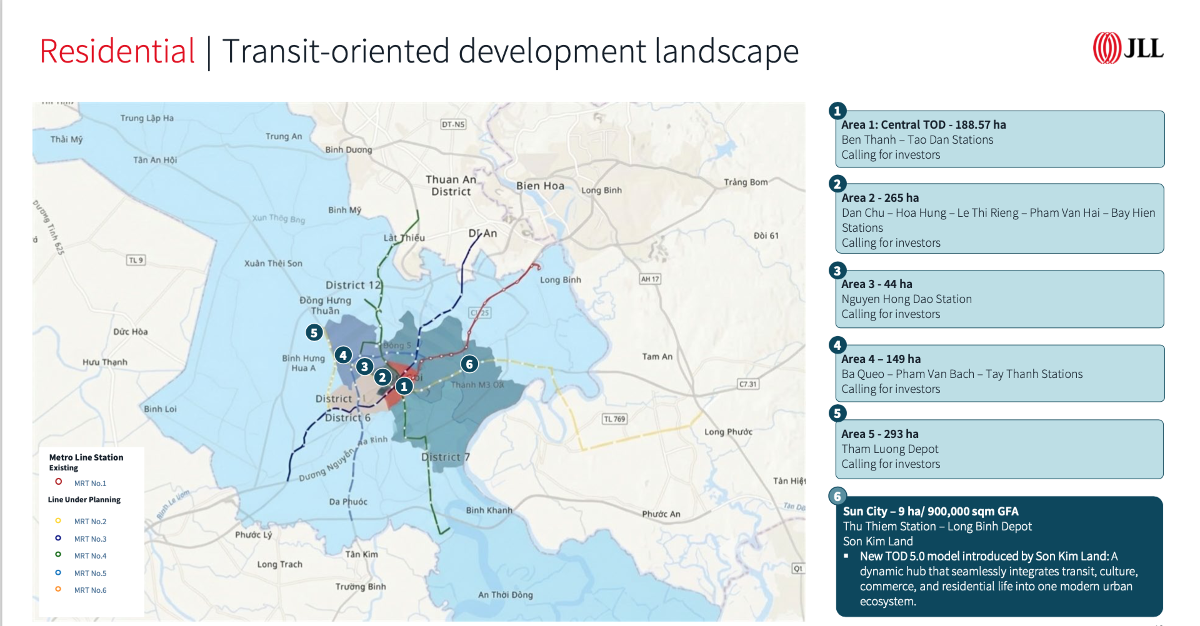
Task: Click the Bien Hoa label on map
Action: (x=541, y=186)
